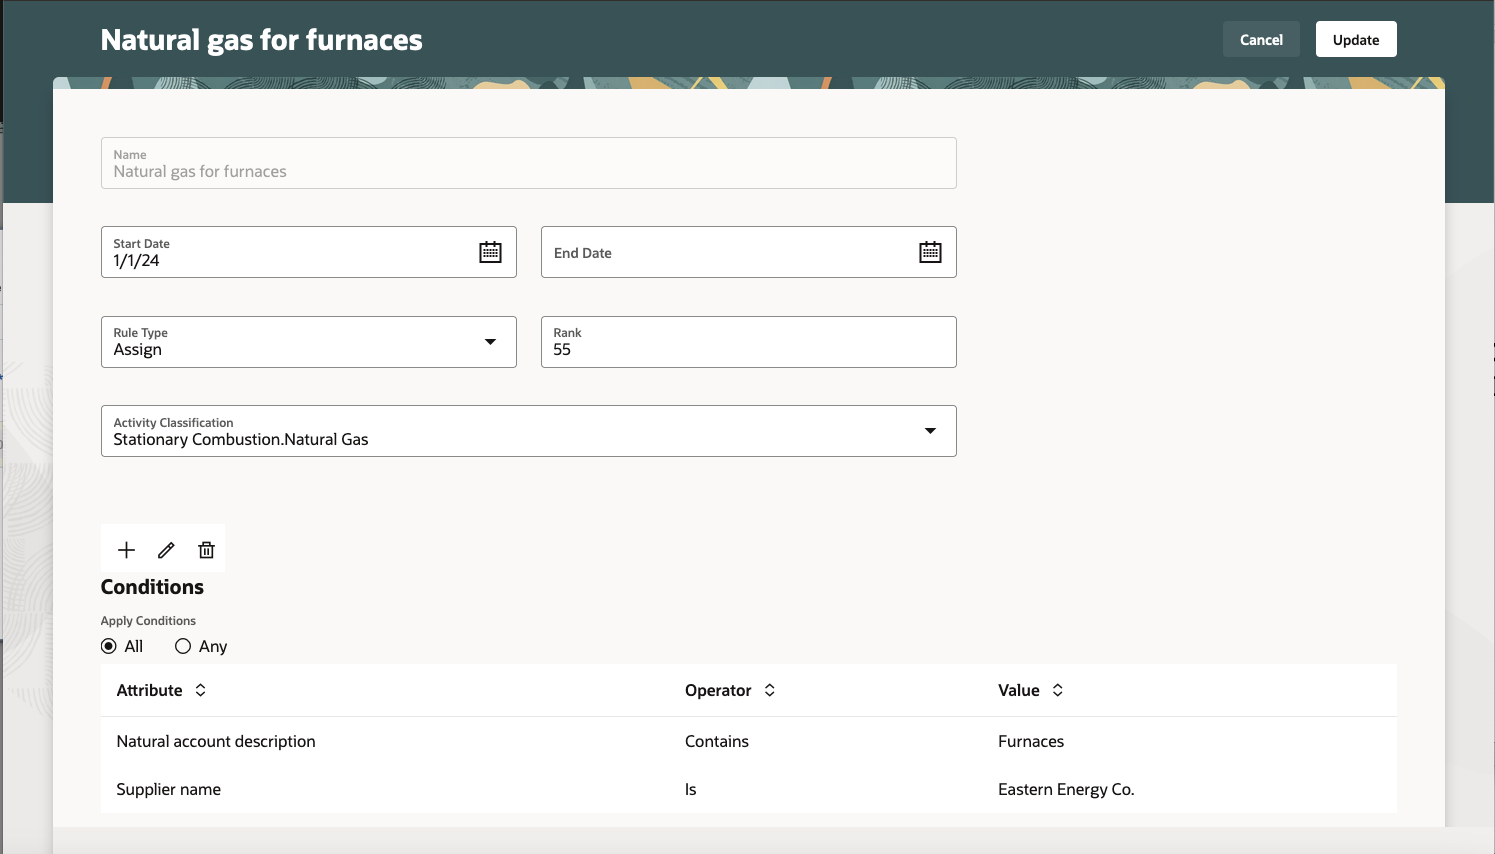Add a new condition with plus icon
This screenshot has height=854, width=1495.
click(x=126, y=550)
